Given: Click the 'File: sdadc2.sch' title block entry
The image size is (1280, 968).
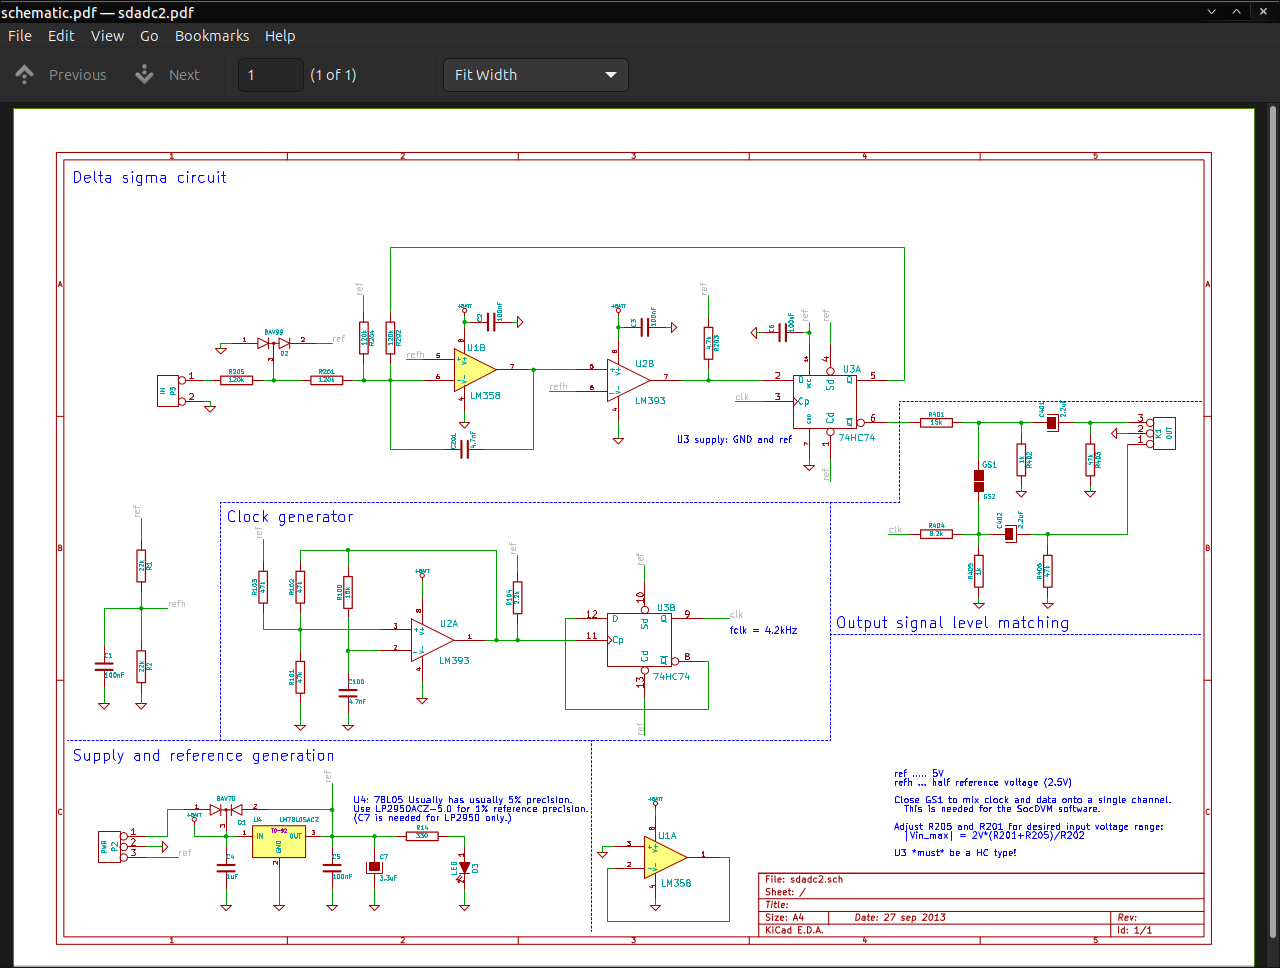Looking at the screenshot, I should click(804, 880).
